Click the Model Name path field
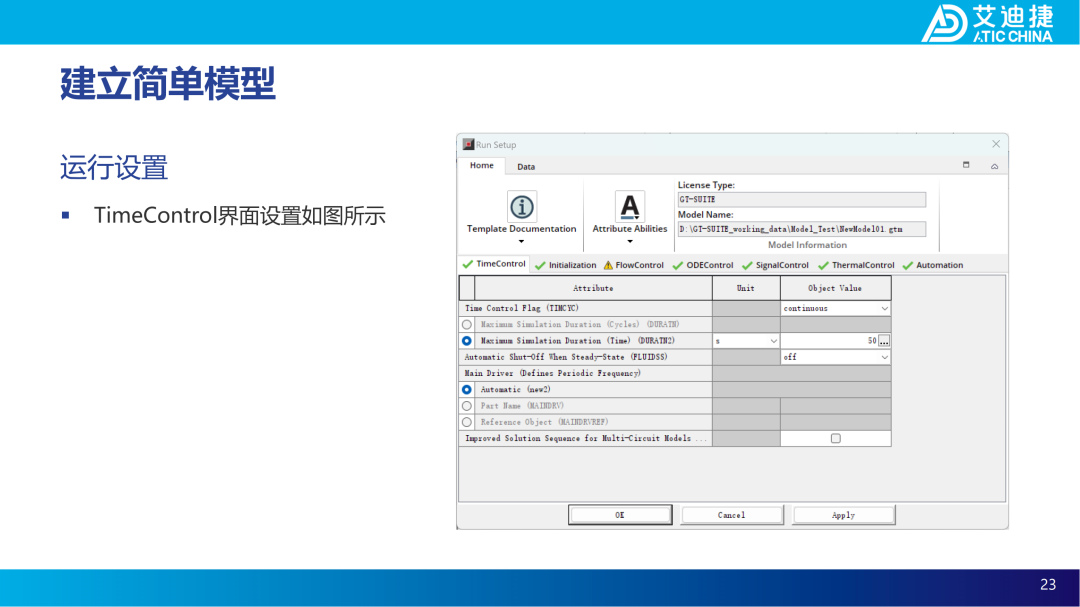Viewport: 1080px width, 607px height. pos(802,229)
